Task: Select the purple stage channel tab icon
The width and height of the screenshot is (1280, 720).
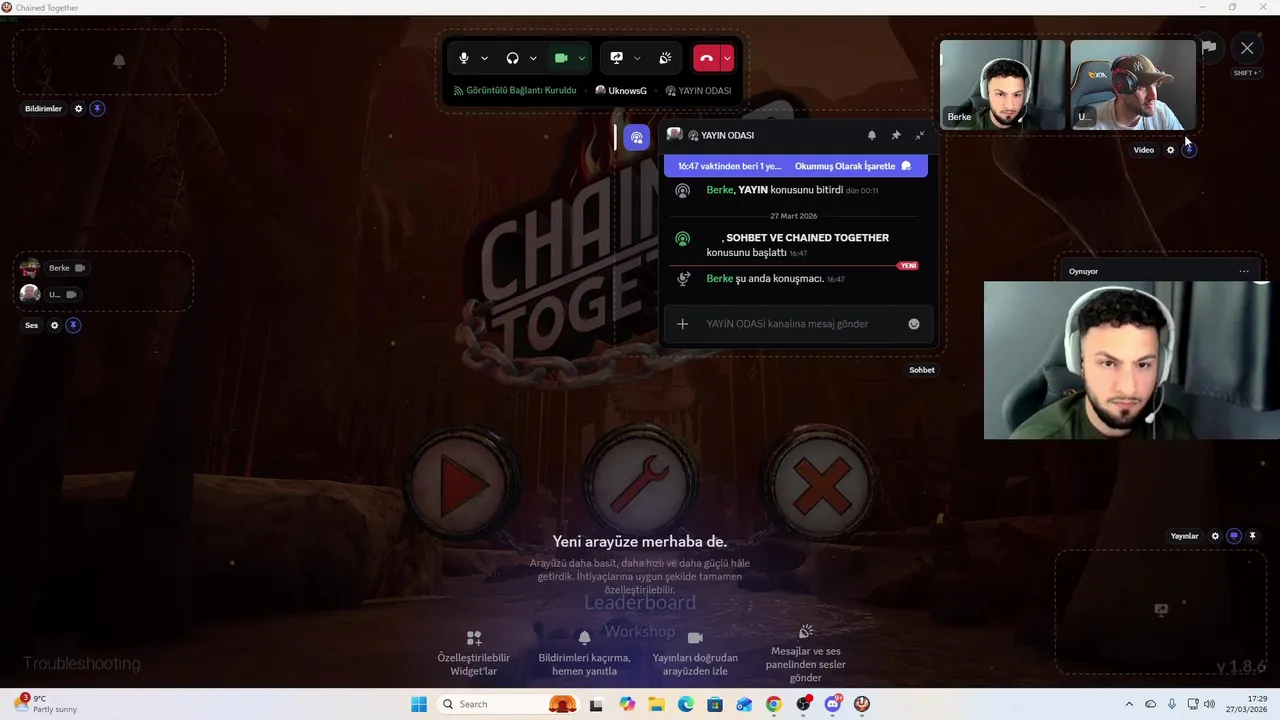Action: tap(637, 137)
